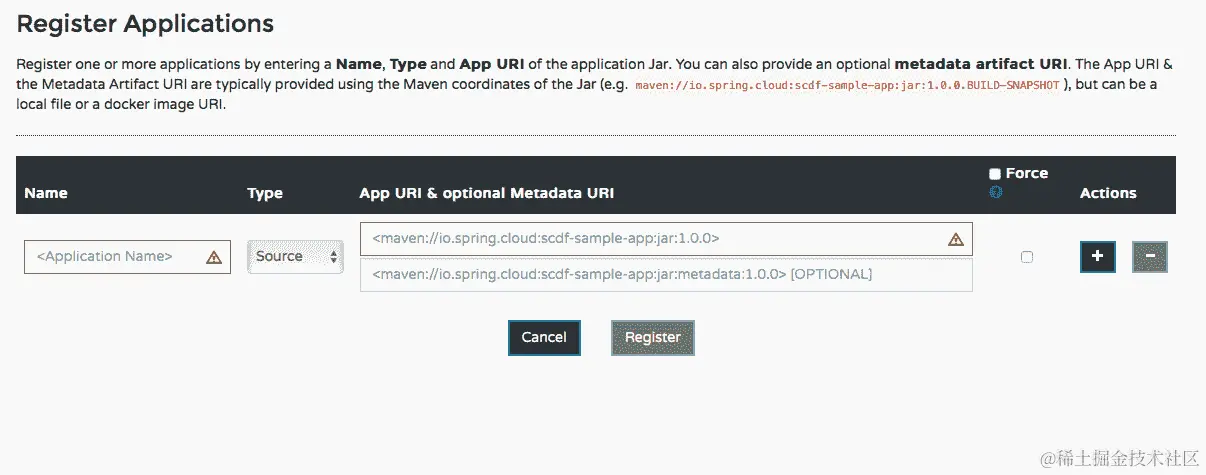Click warning icon in App URI field
The width and height of the screenshot is (1206, 475).
(x=955, y=239)
